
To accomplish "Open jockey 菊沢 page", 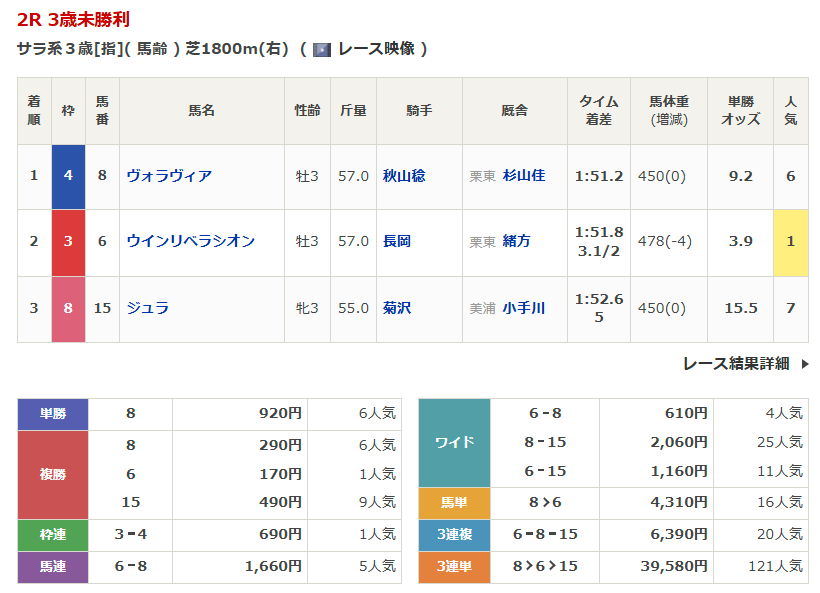I will [x=397, y=308].
